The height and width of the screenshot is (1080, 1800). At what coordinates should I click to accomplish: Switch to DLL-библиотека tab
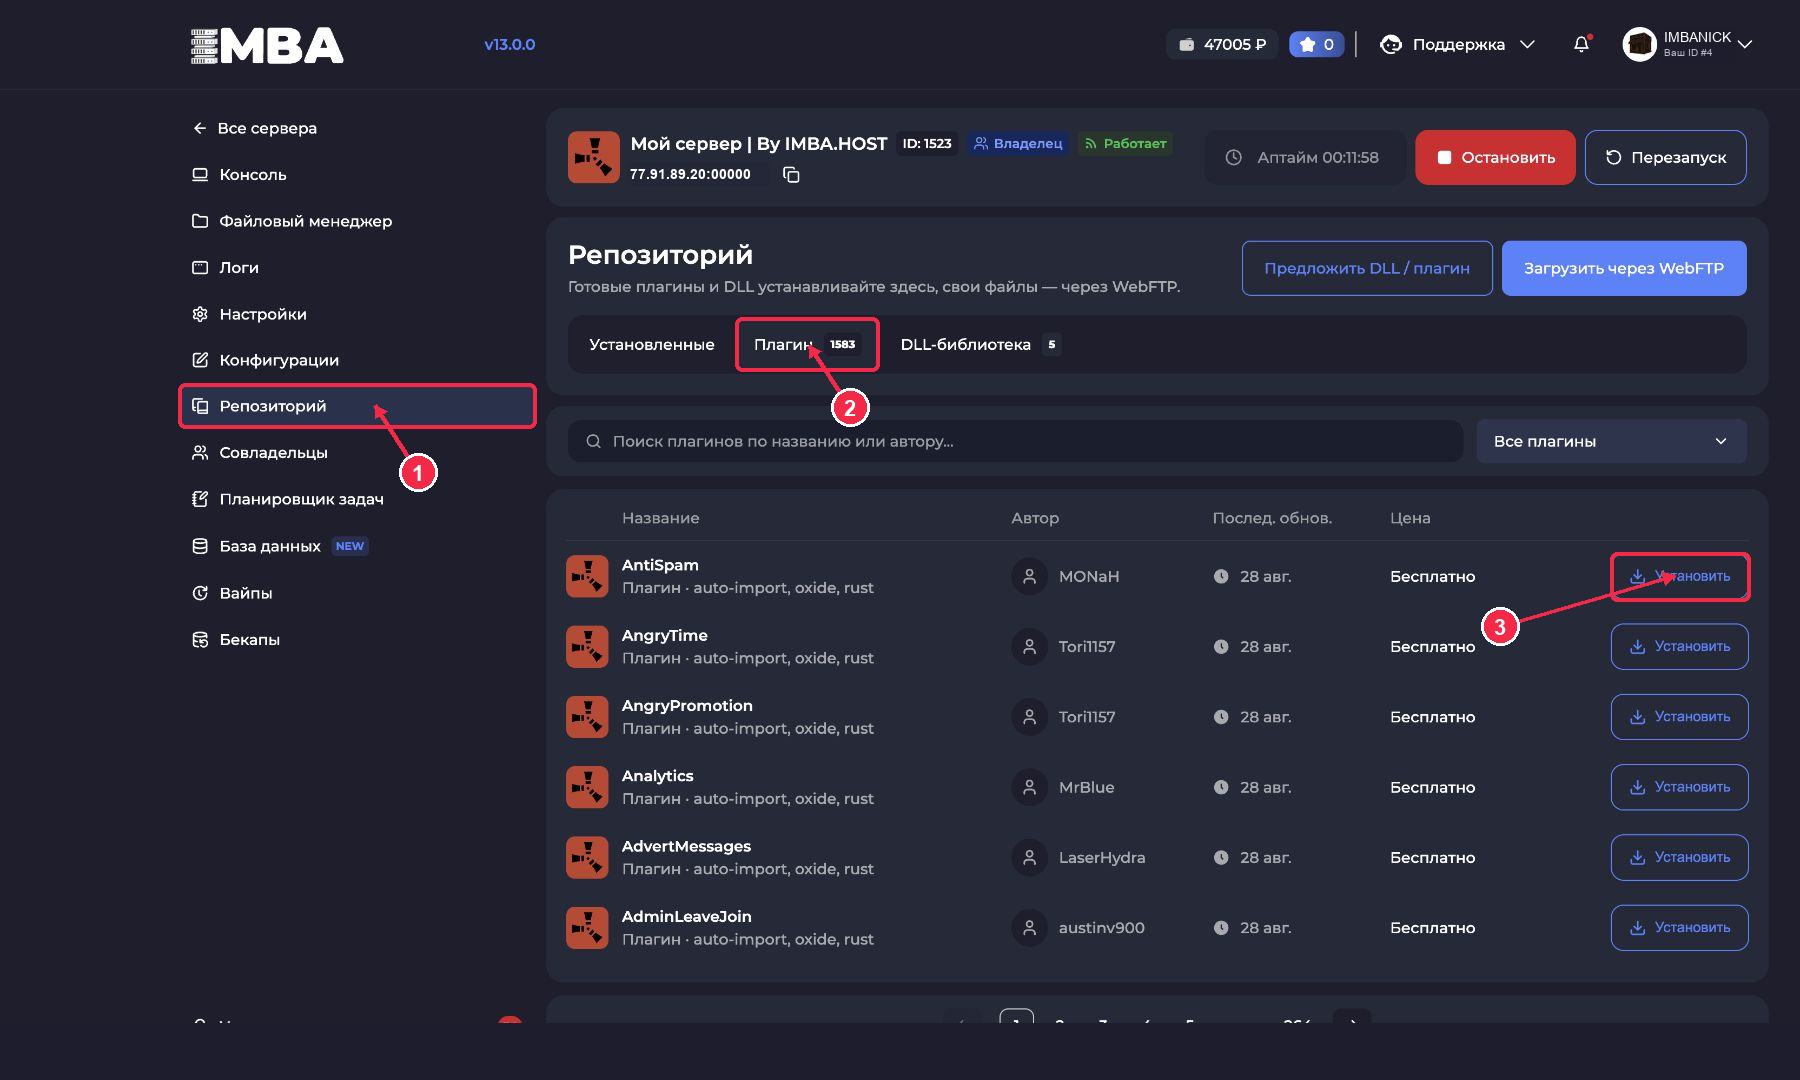tap(980, 344)
